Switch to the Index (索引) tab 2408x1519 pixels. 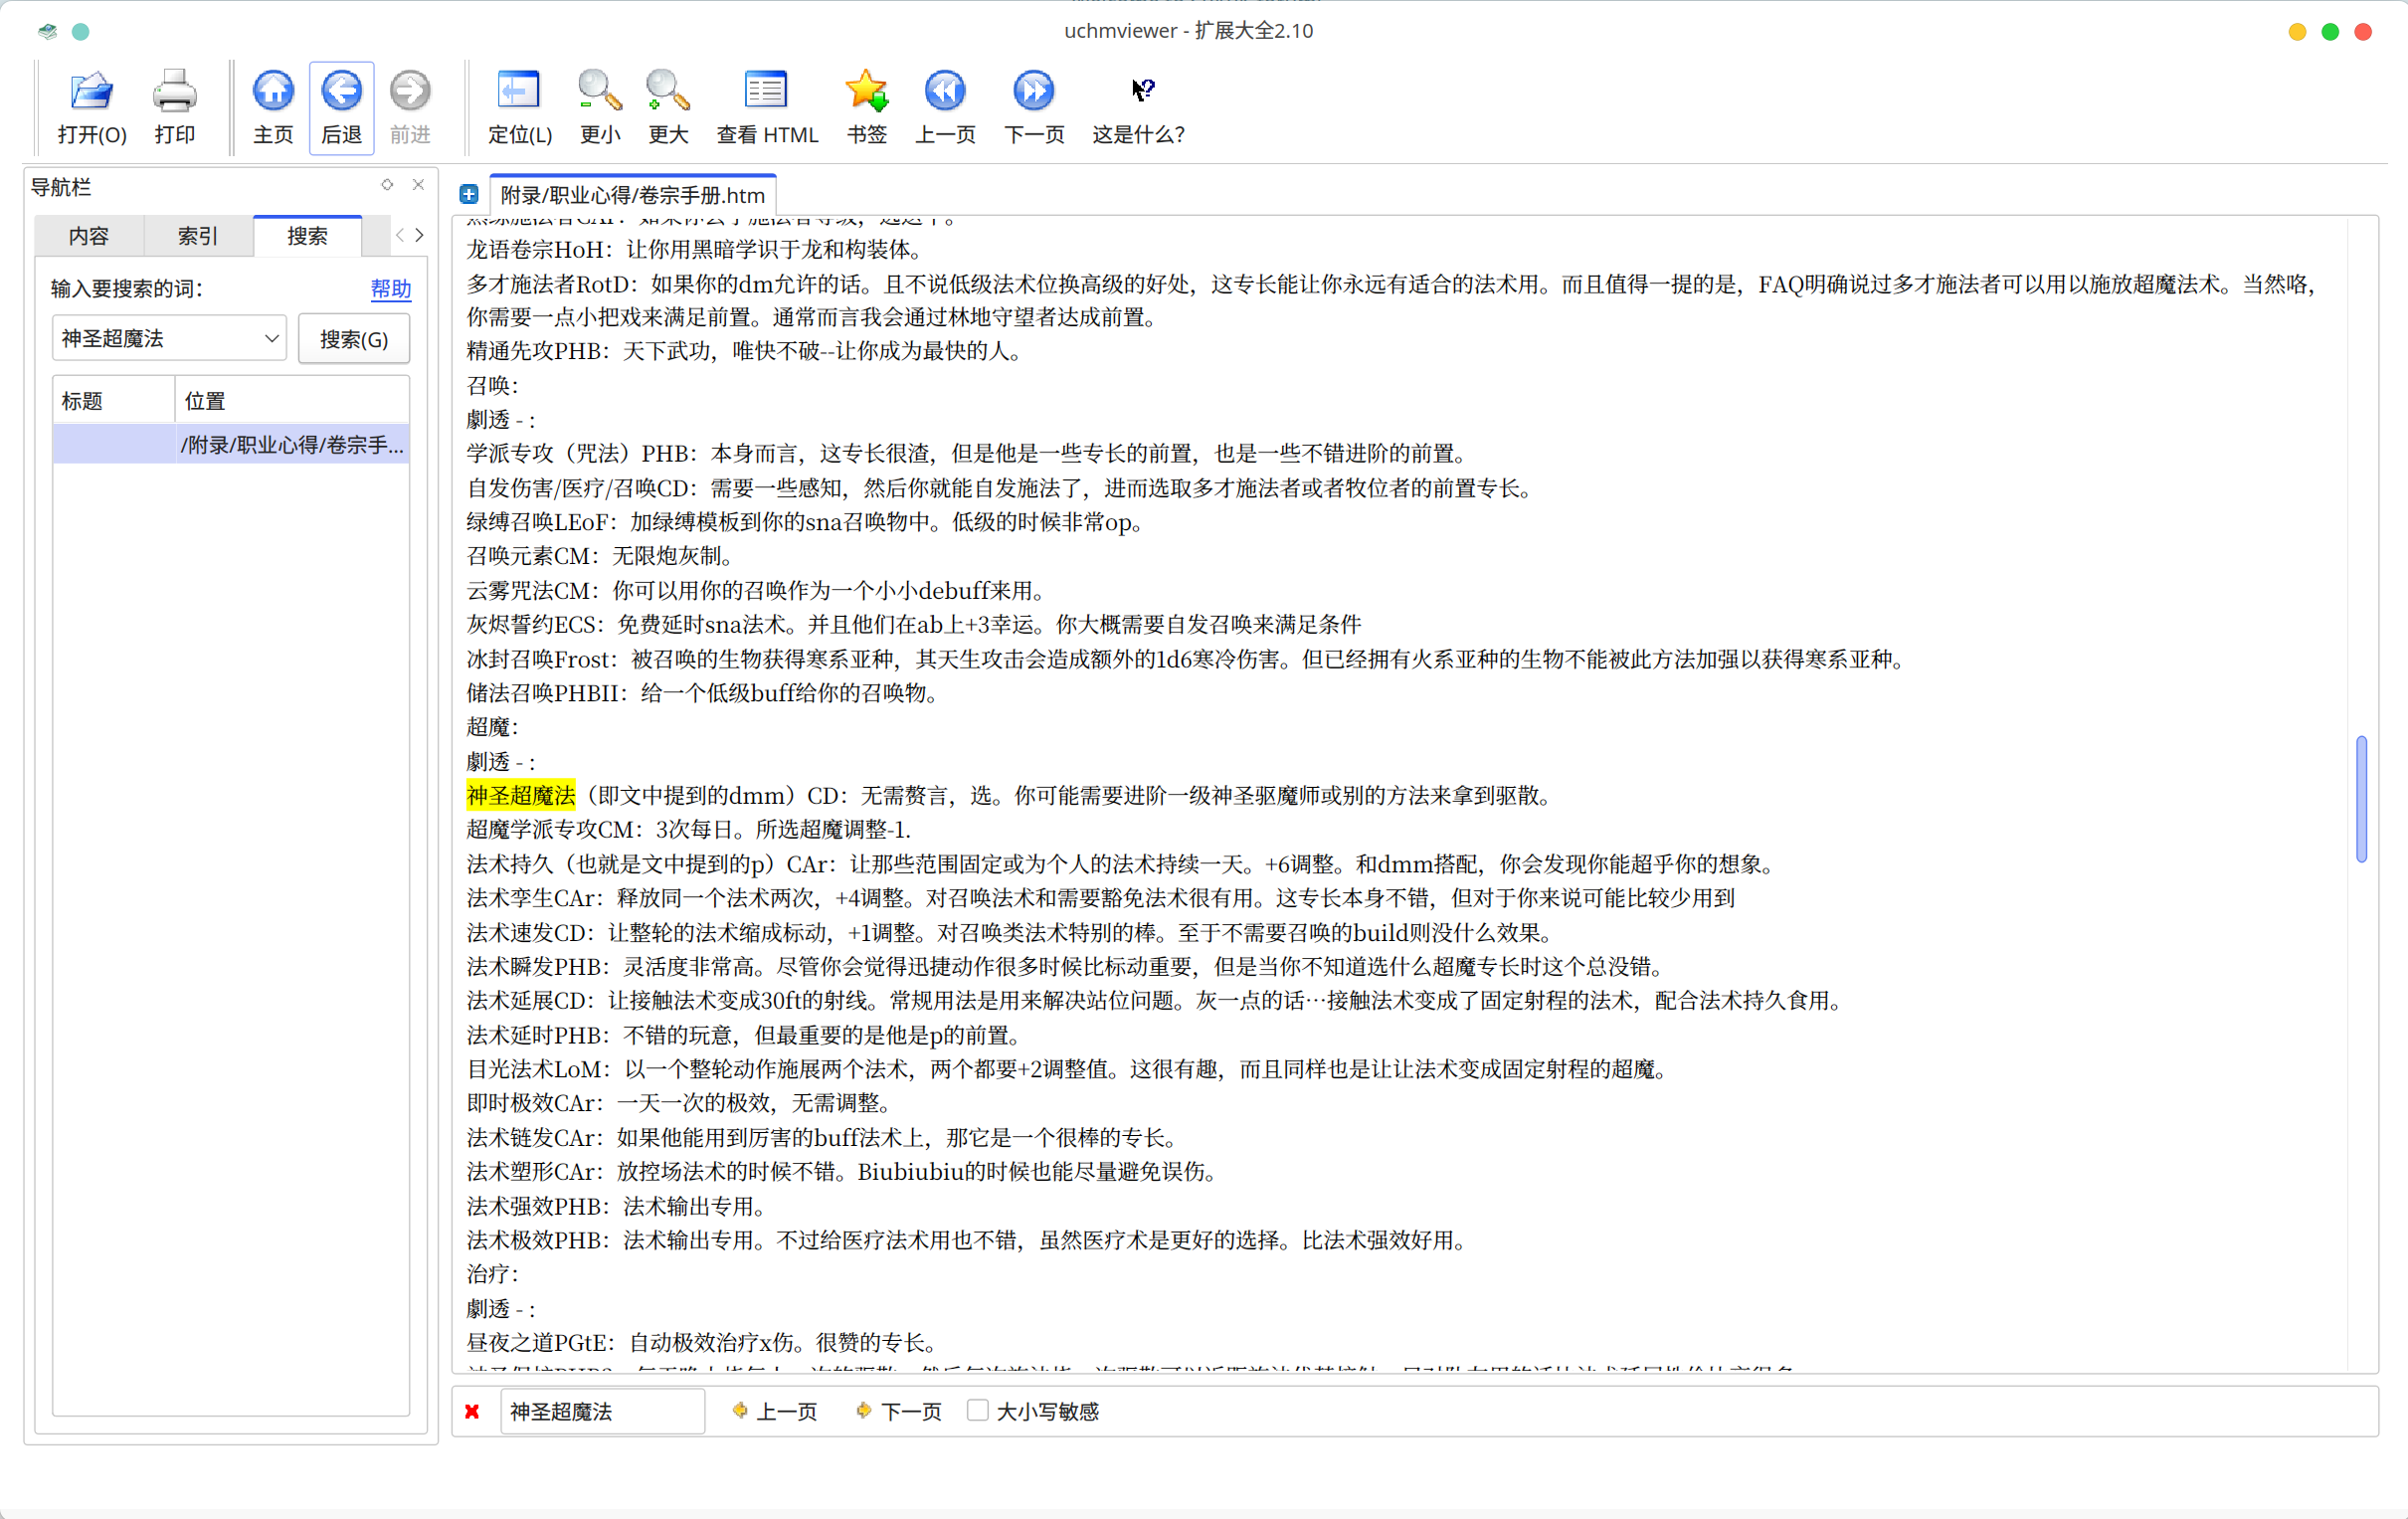click(197, 236)
